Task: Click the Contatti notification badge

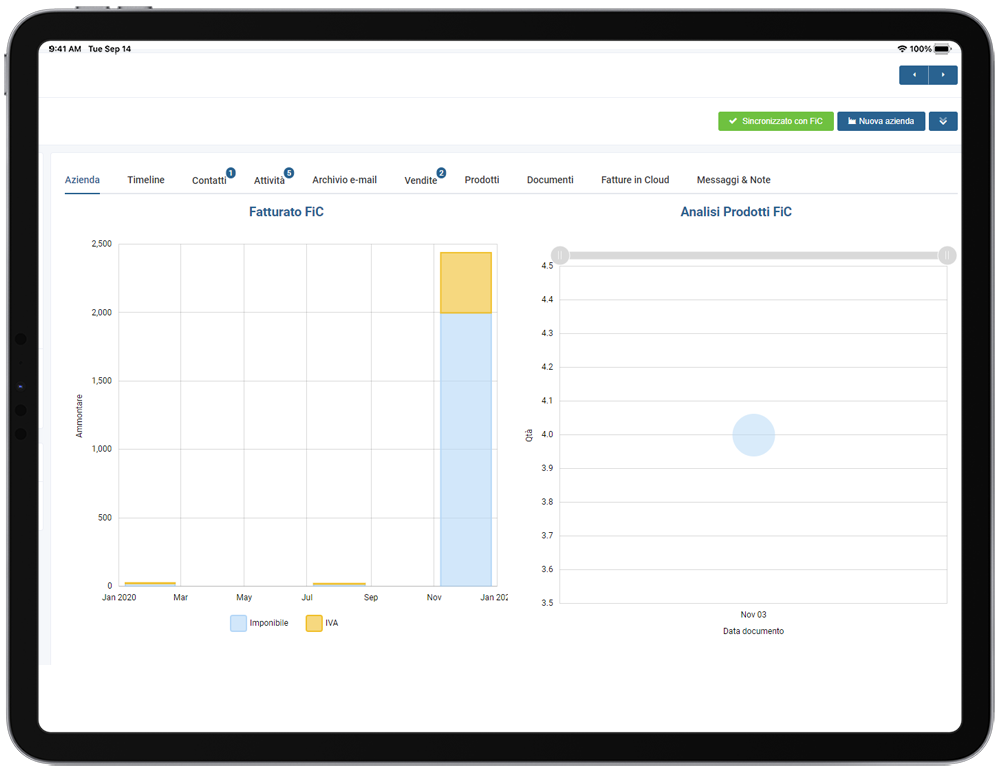Action: coord(231,173)
